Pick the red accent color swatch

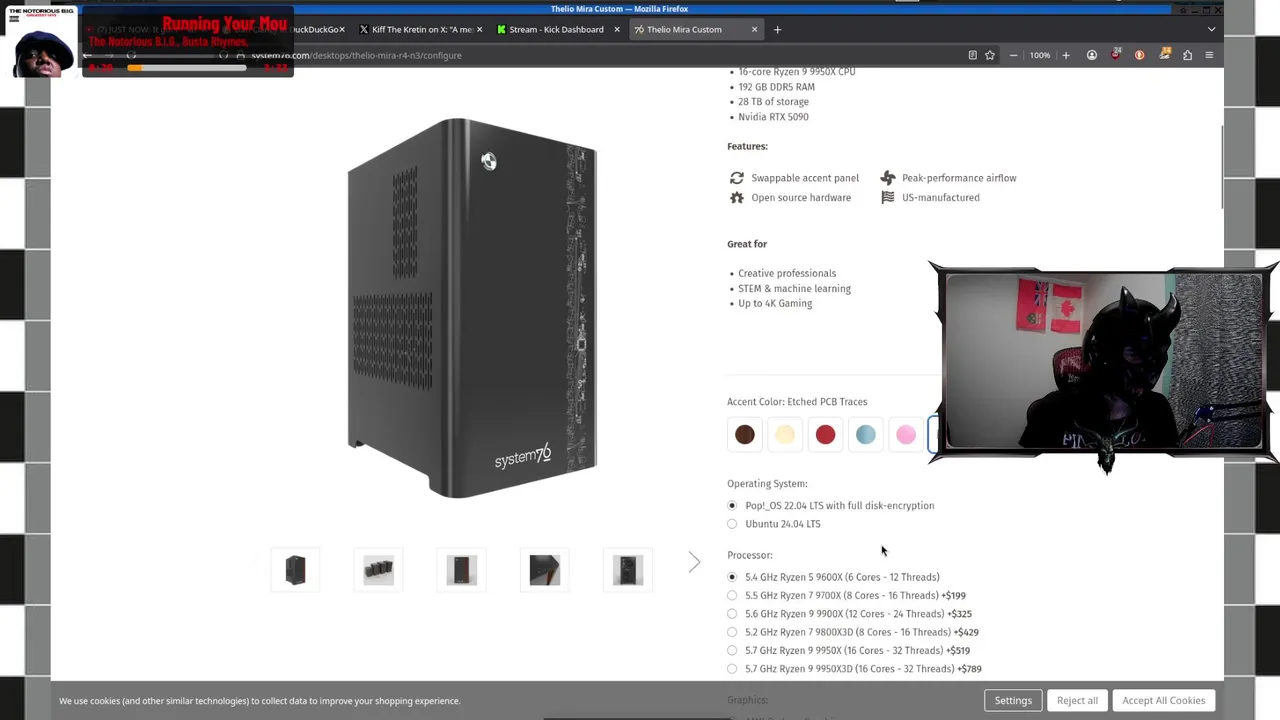click(x=825, y=435)
